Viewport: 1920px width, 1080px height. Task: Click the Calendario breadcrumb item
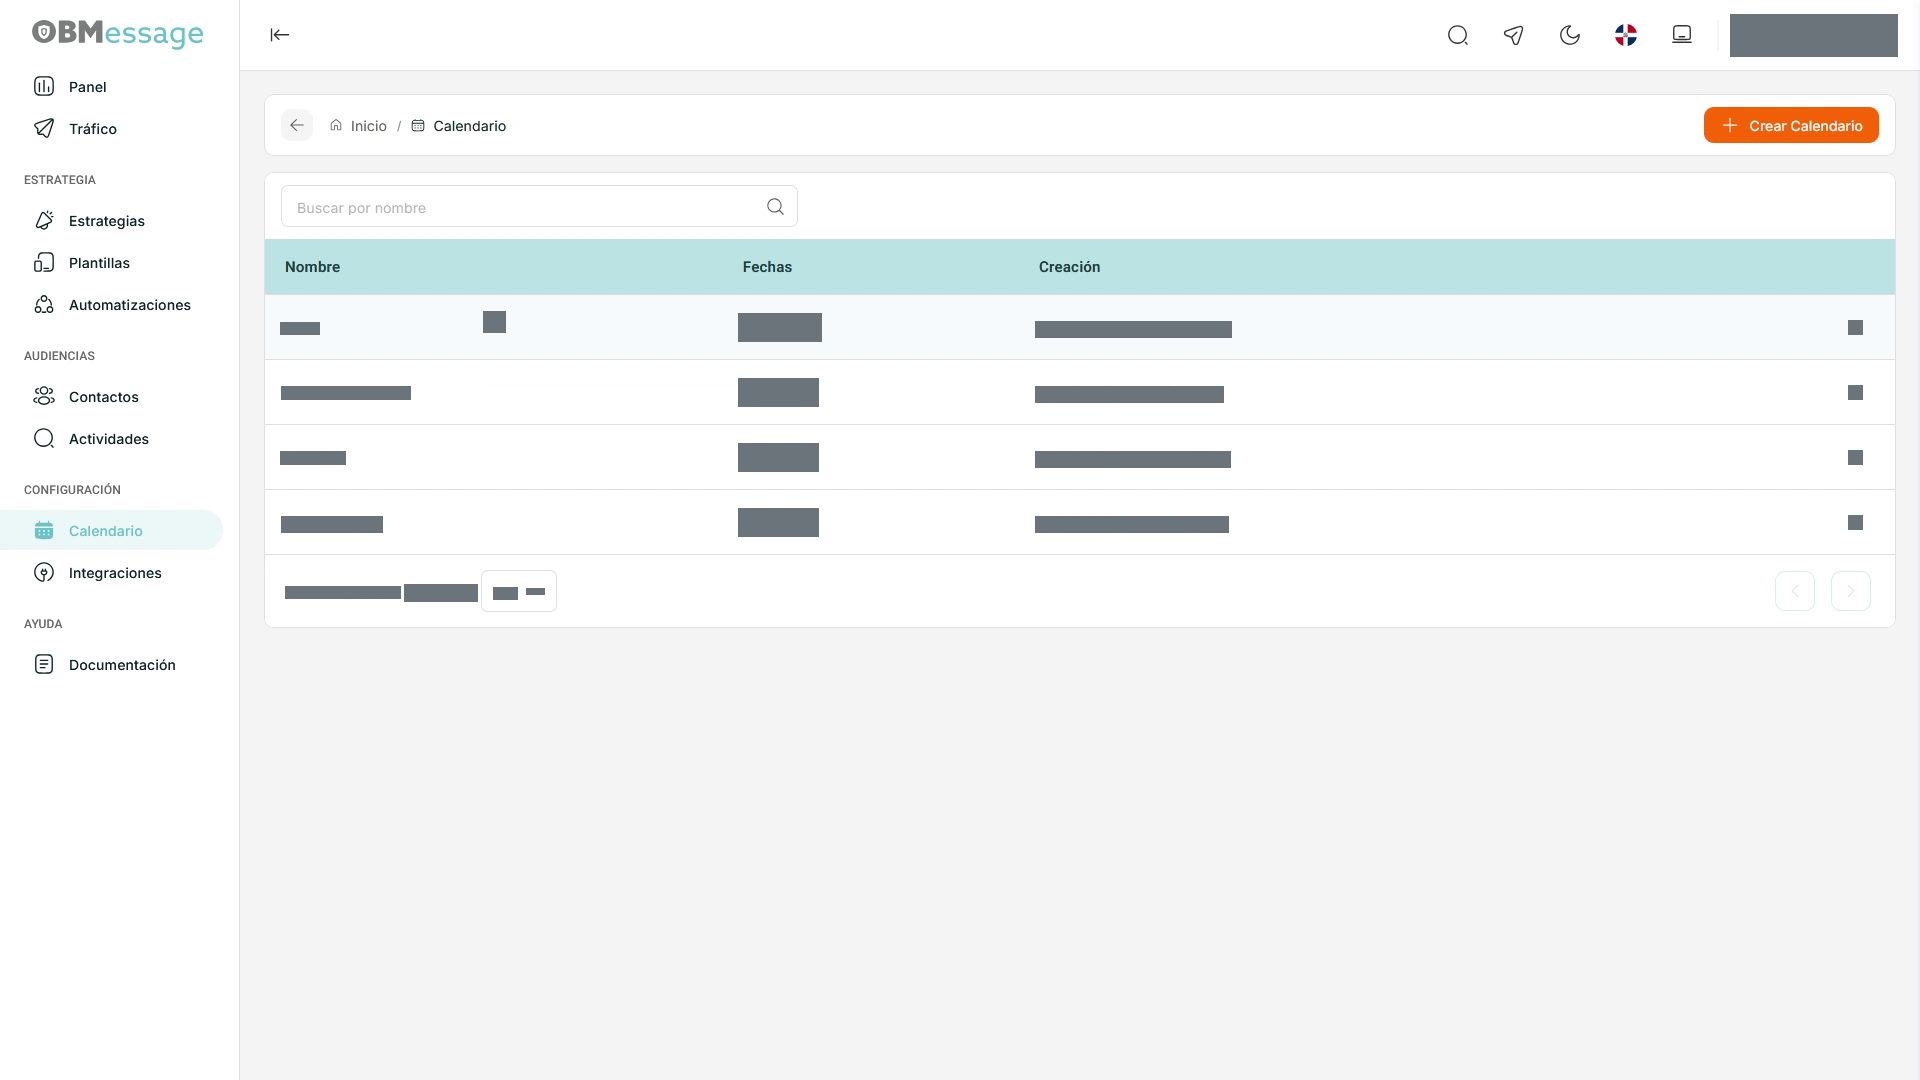click(x=459, y=126)
